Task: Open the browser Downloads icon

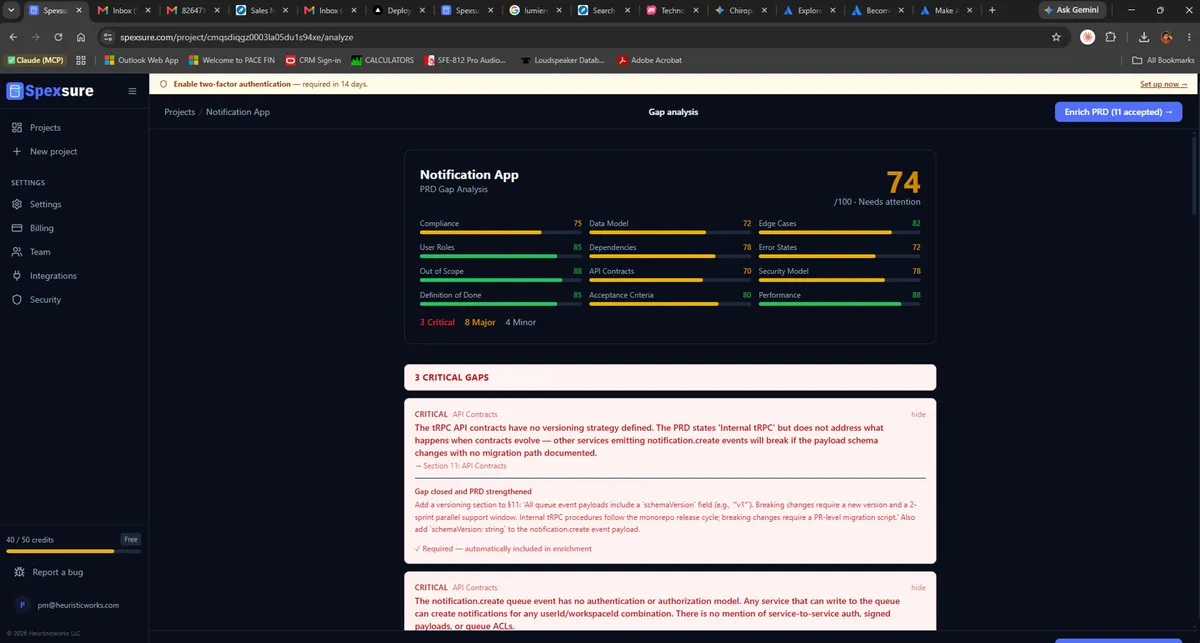Action: [x=1143, y=37]
